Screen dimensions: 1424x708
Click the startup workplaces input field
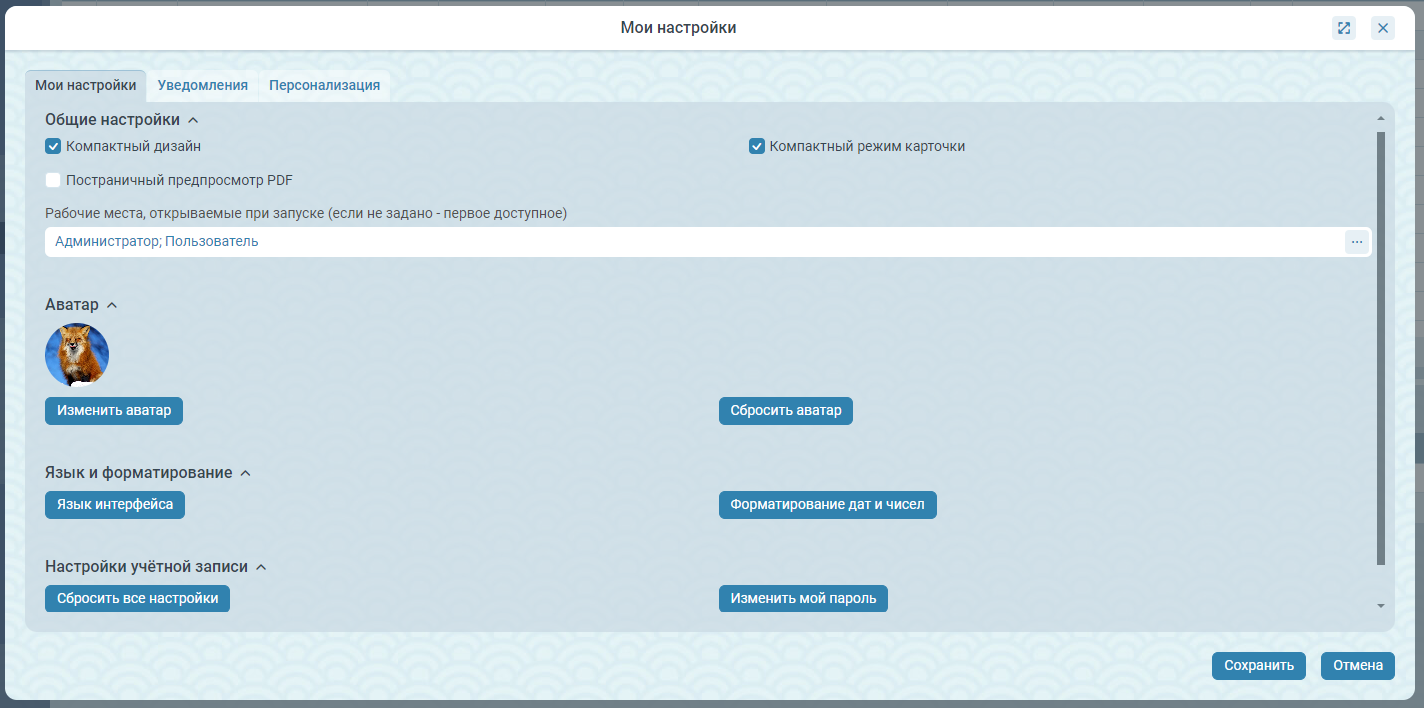pos(690,242)
